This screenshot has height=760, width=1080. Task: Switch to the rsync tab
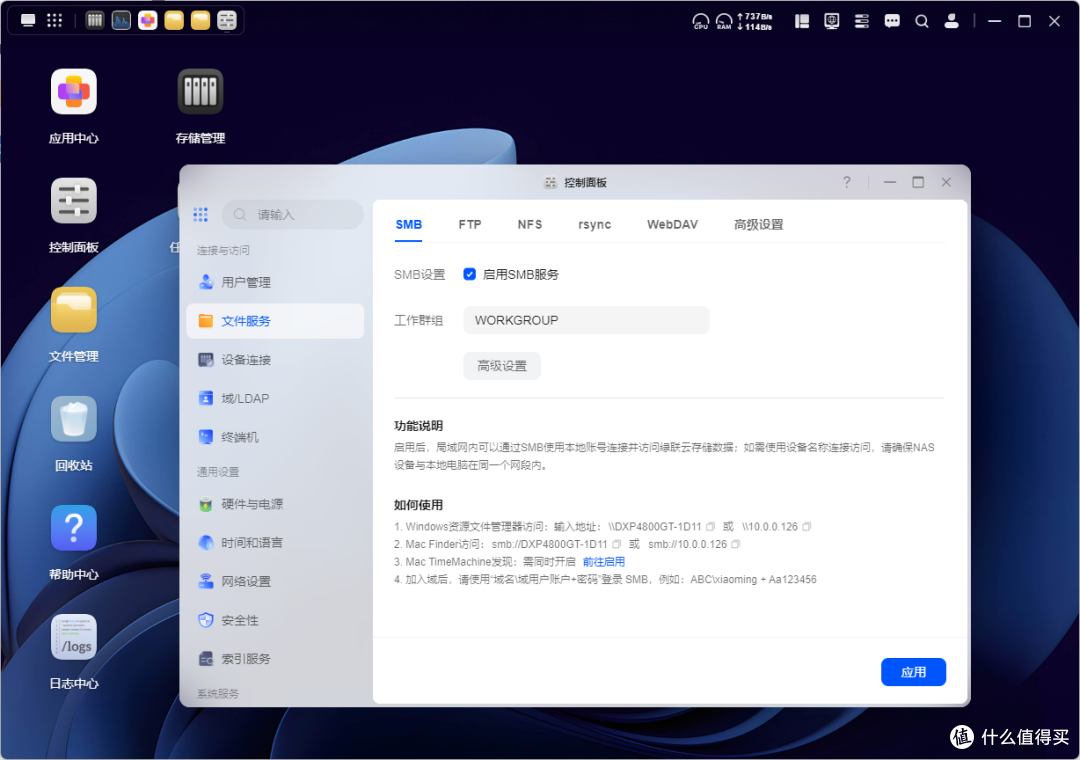pos(594,225)
